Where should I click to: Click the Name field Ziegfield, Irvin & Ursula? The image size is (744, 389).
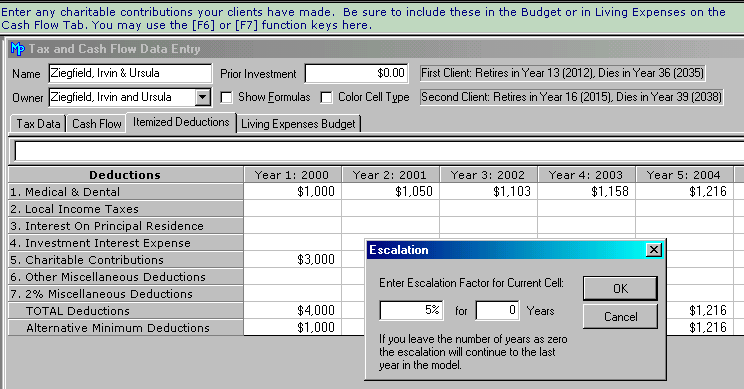[130, 73]
